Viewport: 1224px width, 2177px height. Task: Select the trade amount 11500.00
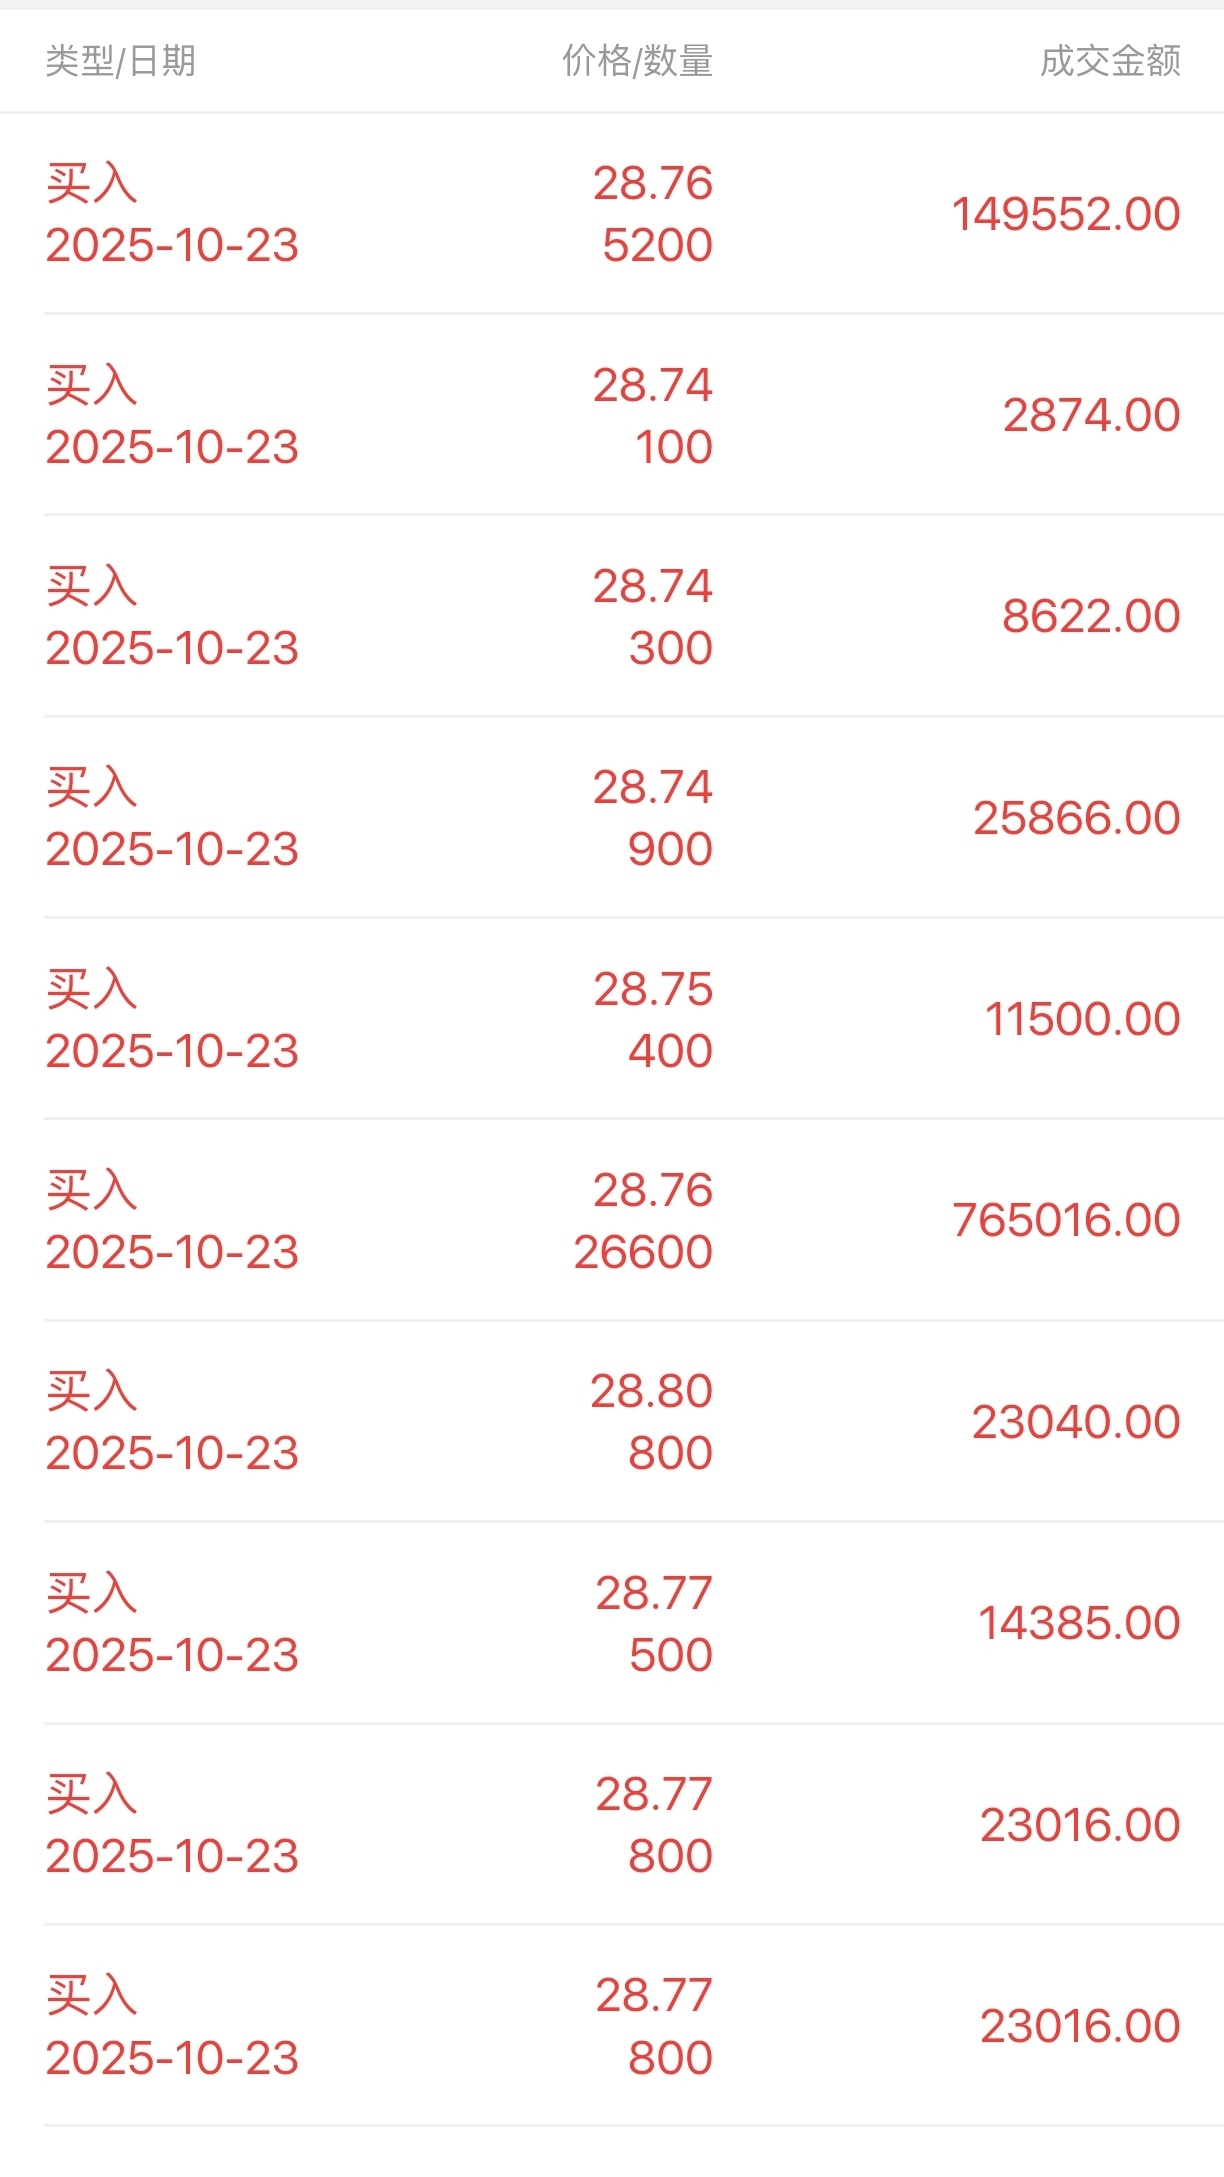click(x=1083, y=1019)
